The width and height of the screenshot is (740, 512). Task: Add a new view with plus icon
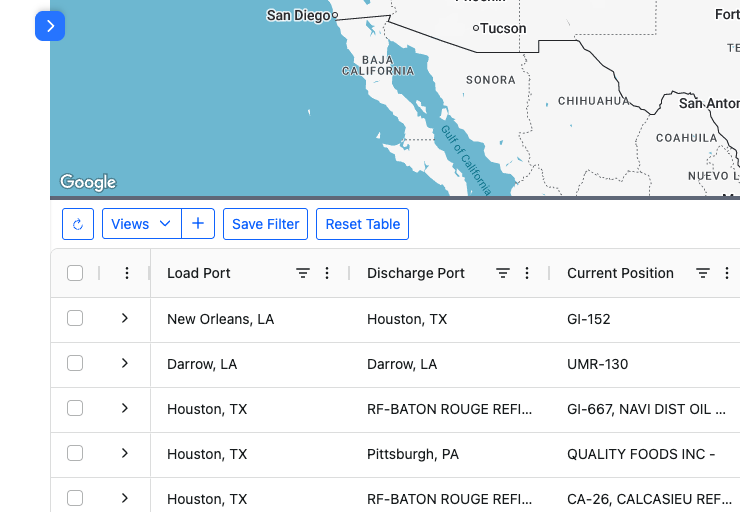point(197,224)
